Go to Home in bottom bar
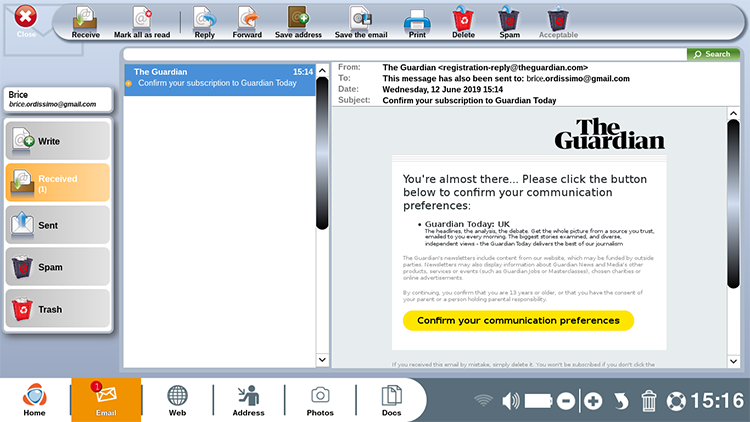 click(34, 400)
